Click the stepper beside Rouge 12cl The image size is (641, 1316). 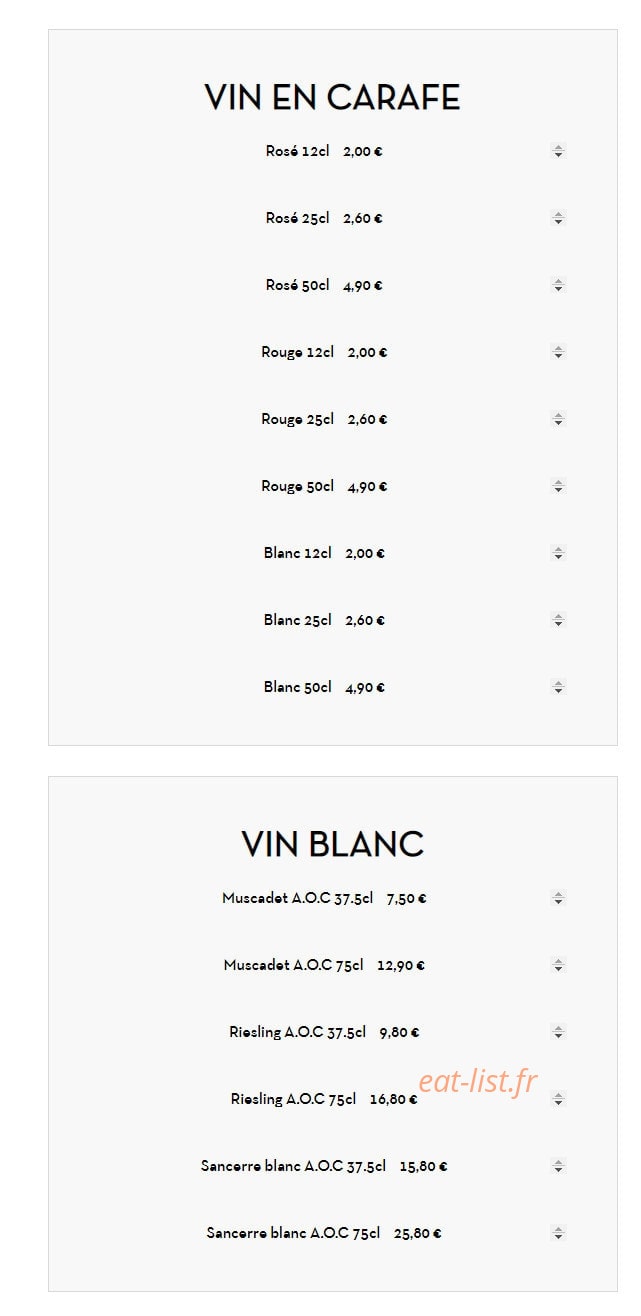[x=559, y=352]
